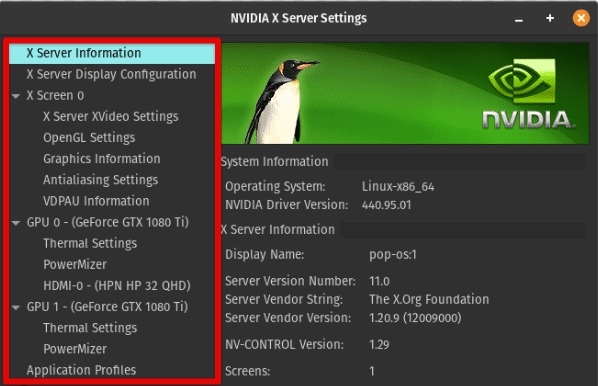Open Antialiasing Settings page
598x386 pixels.
pos(100,180)
